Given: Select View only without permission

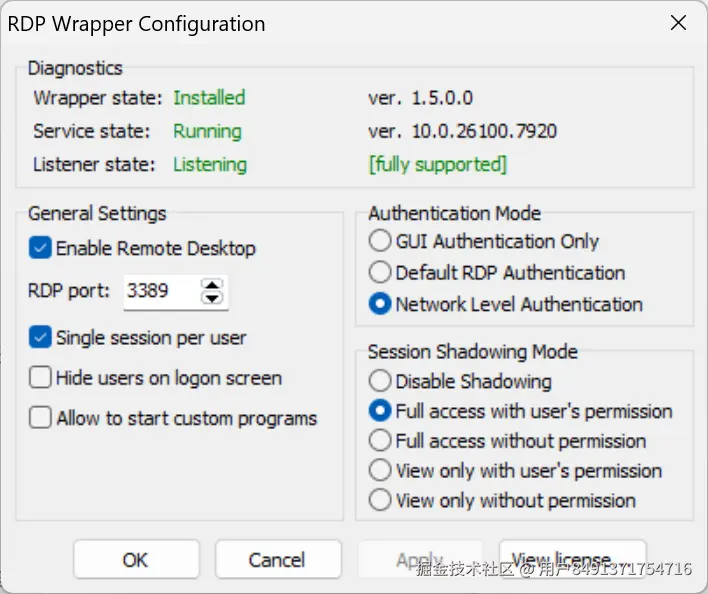Looking at the screenshot, I should [x=380, y=500].
